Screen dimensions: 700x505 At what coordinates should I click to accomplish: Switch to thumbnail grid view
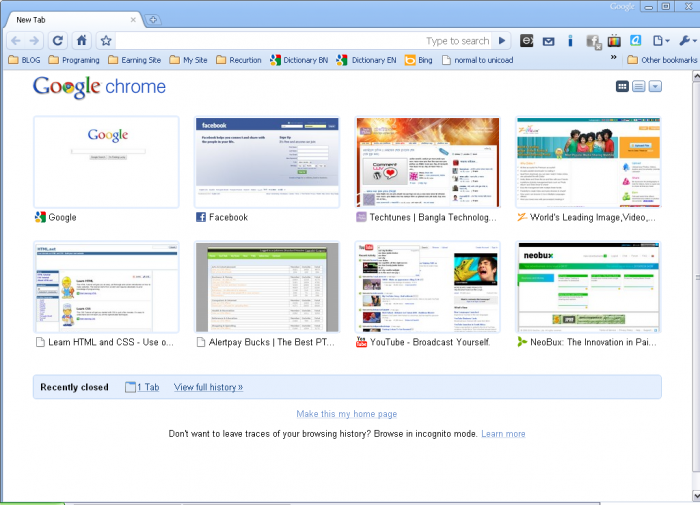(x=622, y=86)
